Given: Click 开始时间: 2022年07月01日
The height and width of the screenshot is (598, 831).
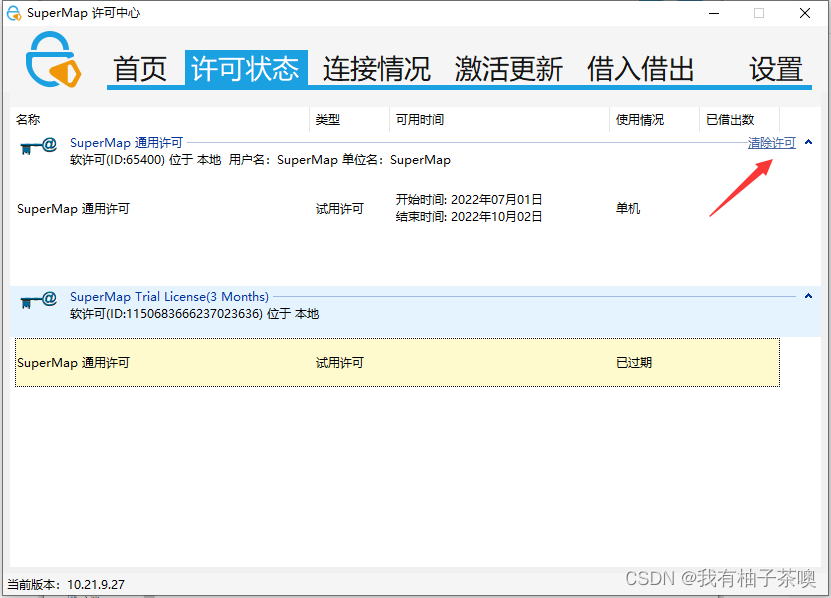Looking at the screenshot, I should 468,199.
